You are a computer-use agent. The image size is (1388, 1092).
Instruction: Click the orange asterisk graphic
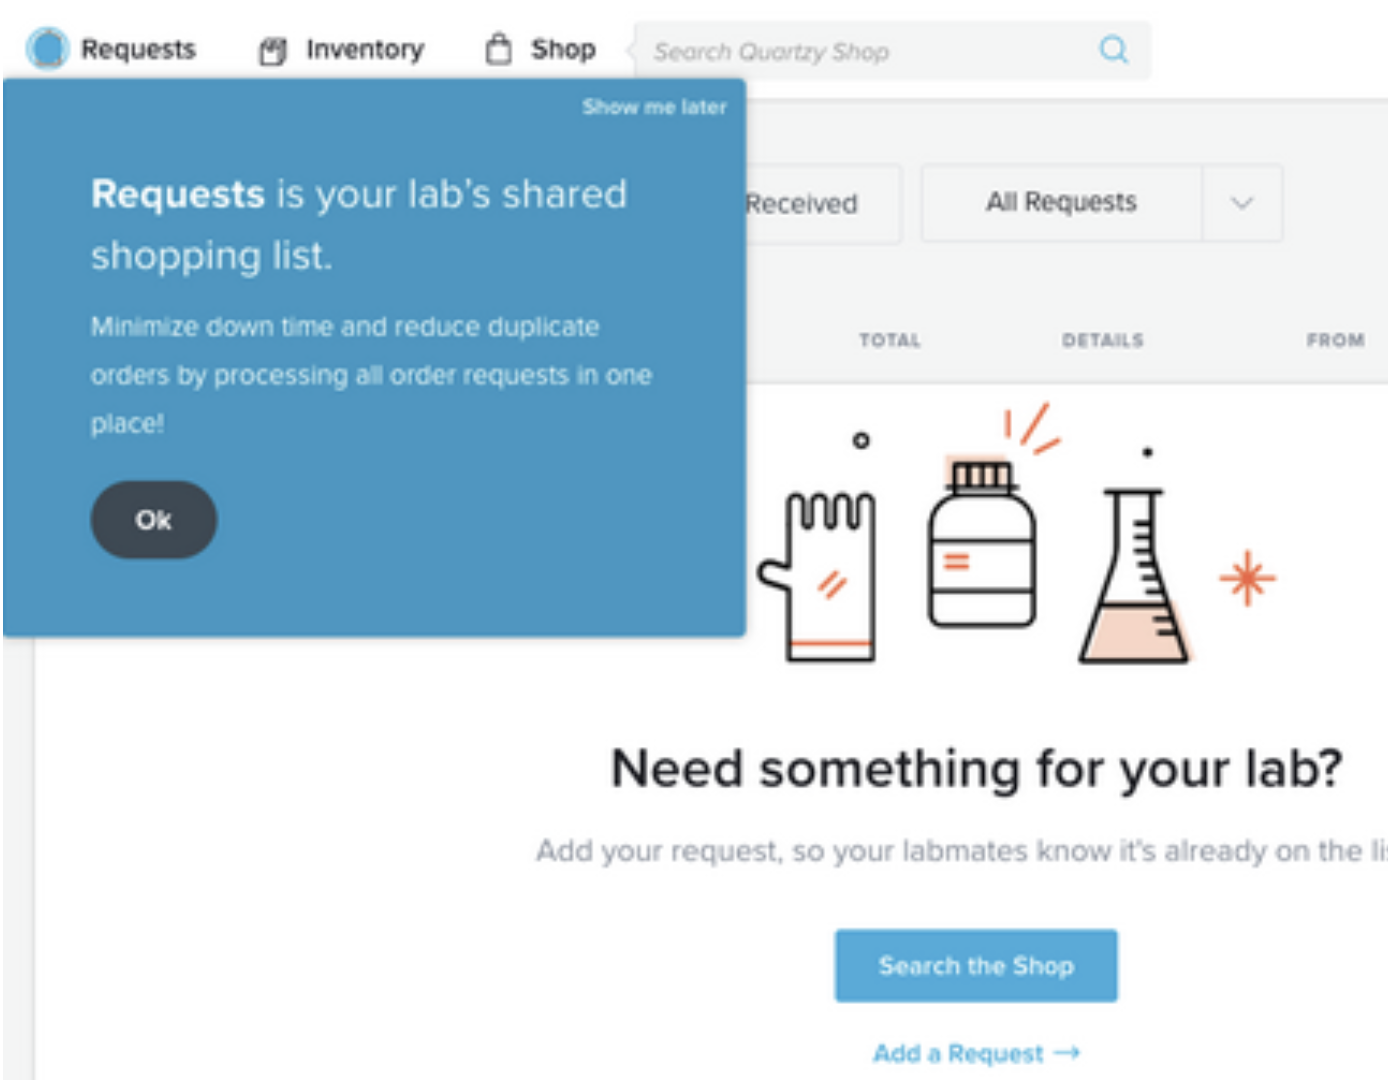click(x=1247, y=578)
